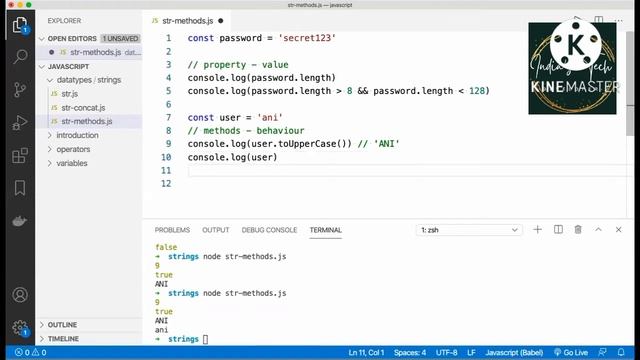This screenshot has height=360, width=640.
Task: Switch to the Problems tab
Action: 172,230
